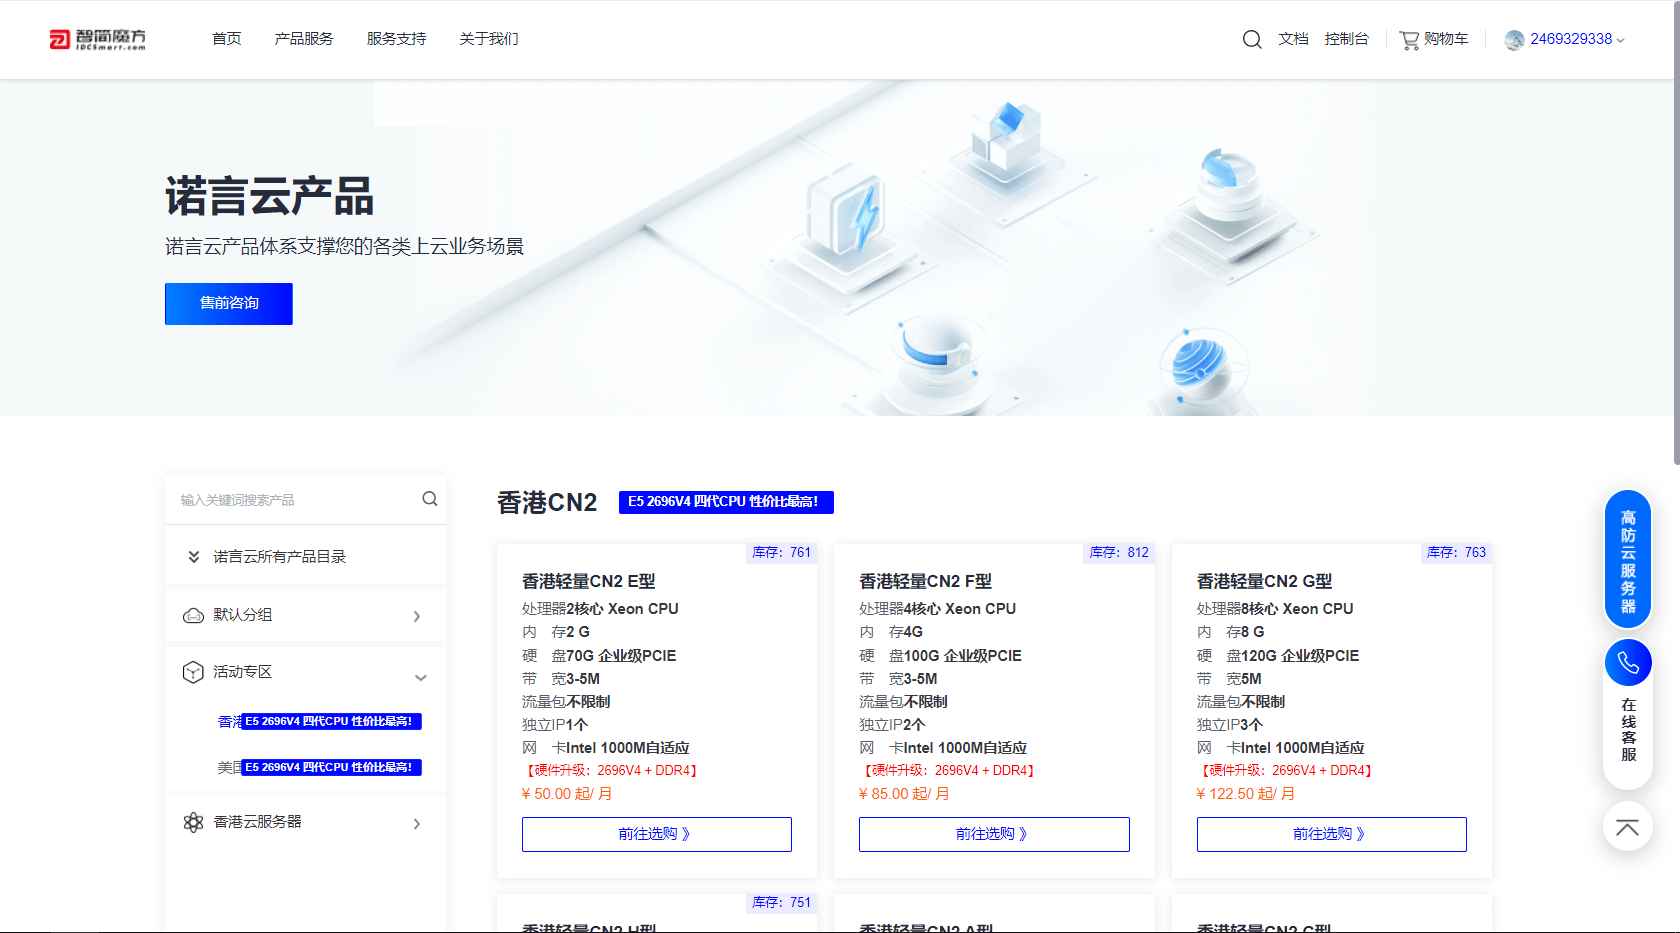Viewport: 1680px width, 933px height.
Task: Click the cloud icon beside 默认分组
Action: coord(193,616)
